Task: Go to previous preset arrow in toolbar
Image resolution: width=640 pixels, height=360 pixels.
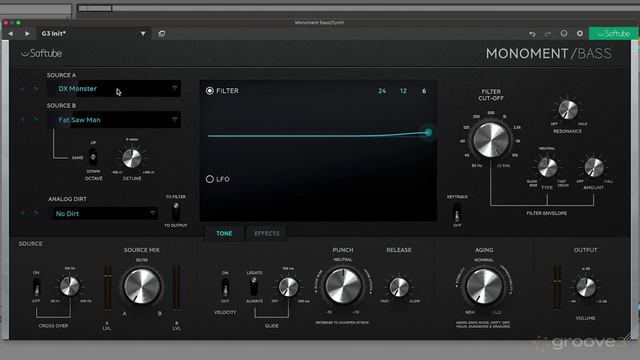Action: click(x=11, y=33)
